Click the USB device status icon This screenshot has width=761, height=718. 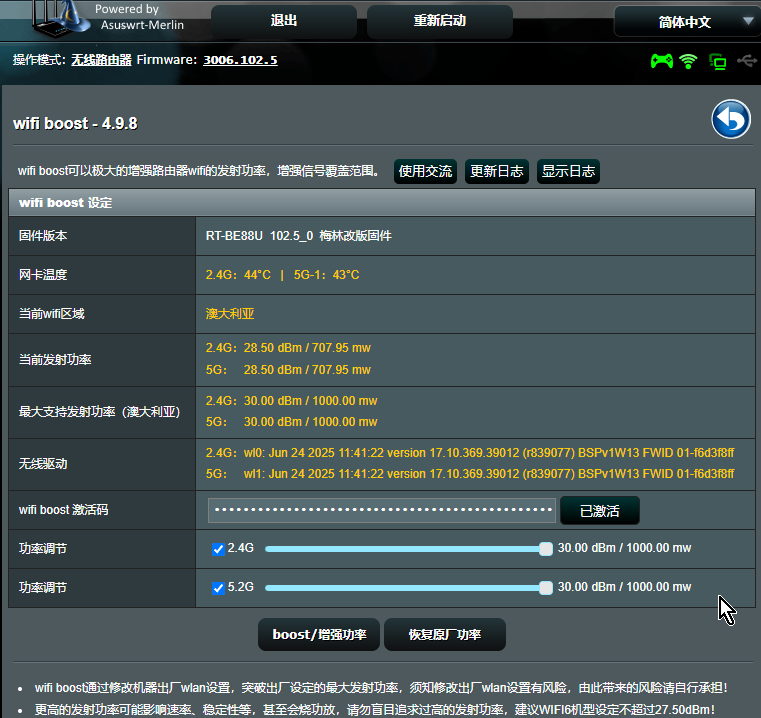click(x=746, y=61)
